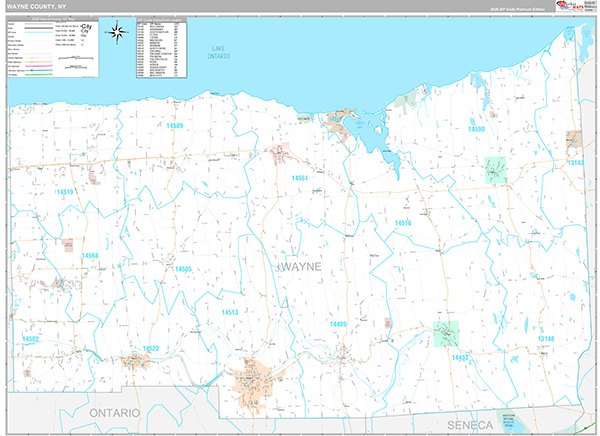Click the 'ONTARIO' neighboring county label
The width and height of the screenshot is (600, 436).
(115, 413)
